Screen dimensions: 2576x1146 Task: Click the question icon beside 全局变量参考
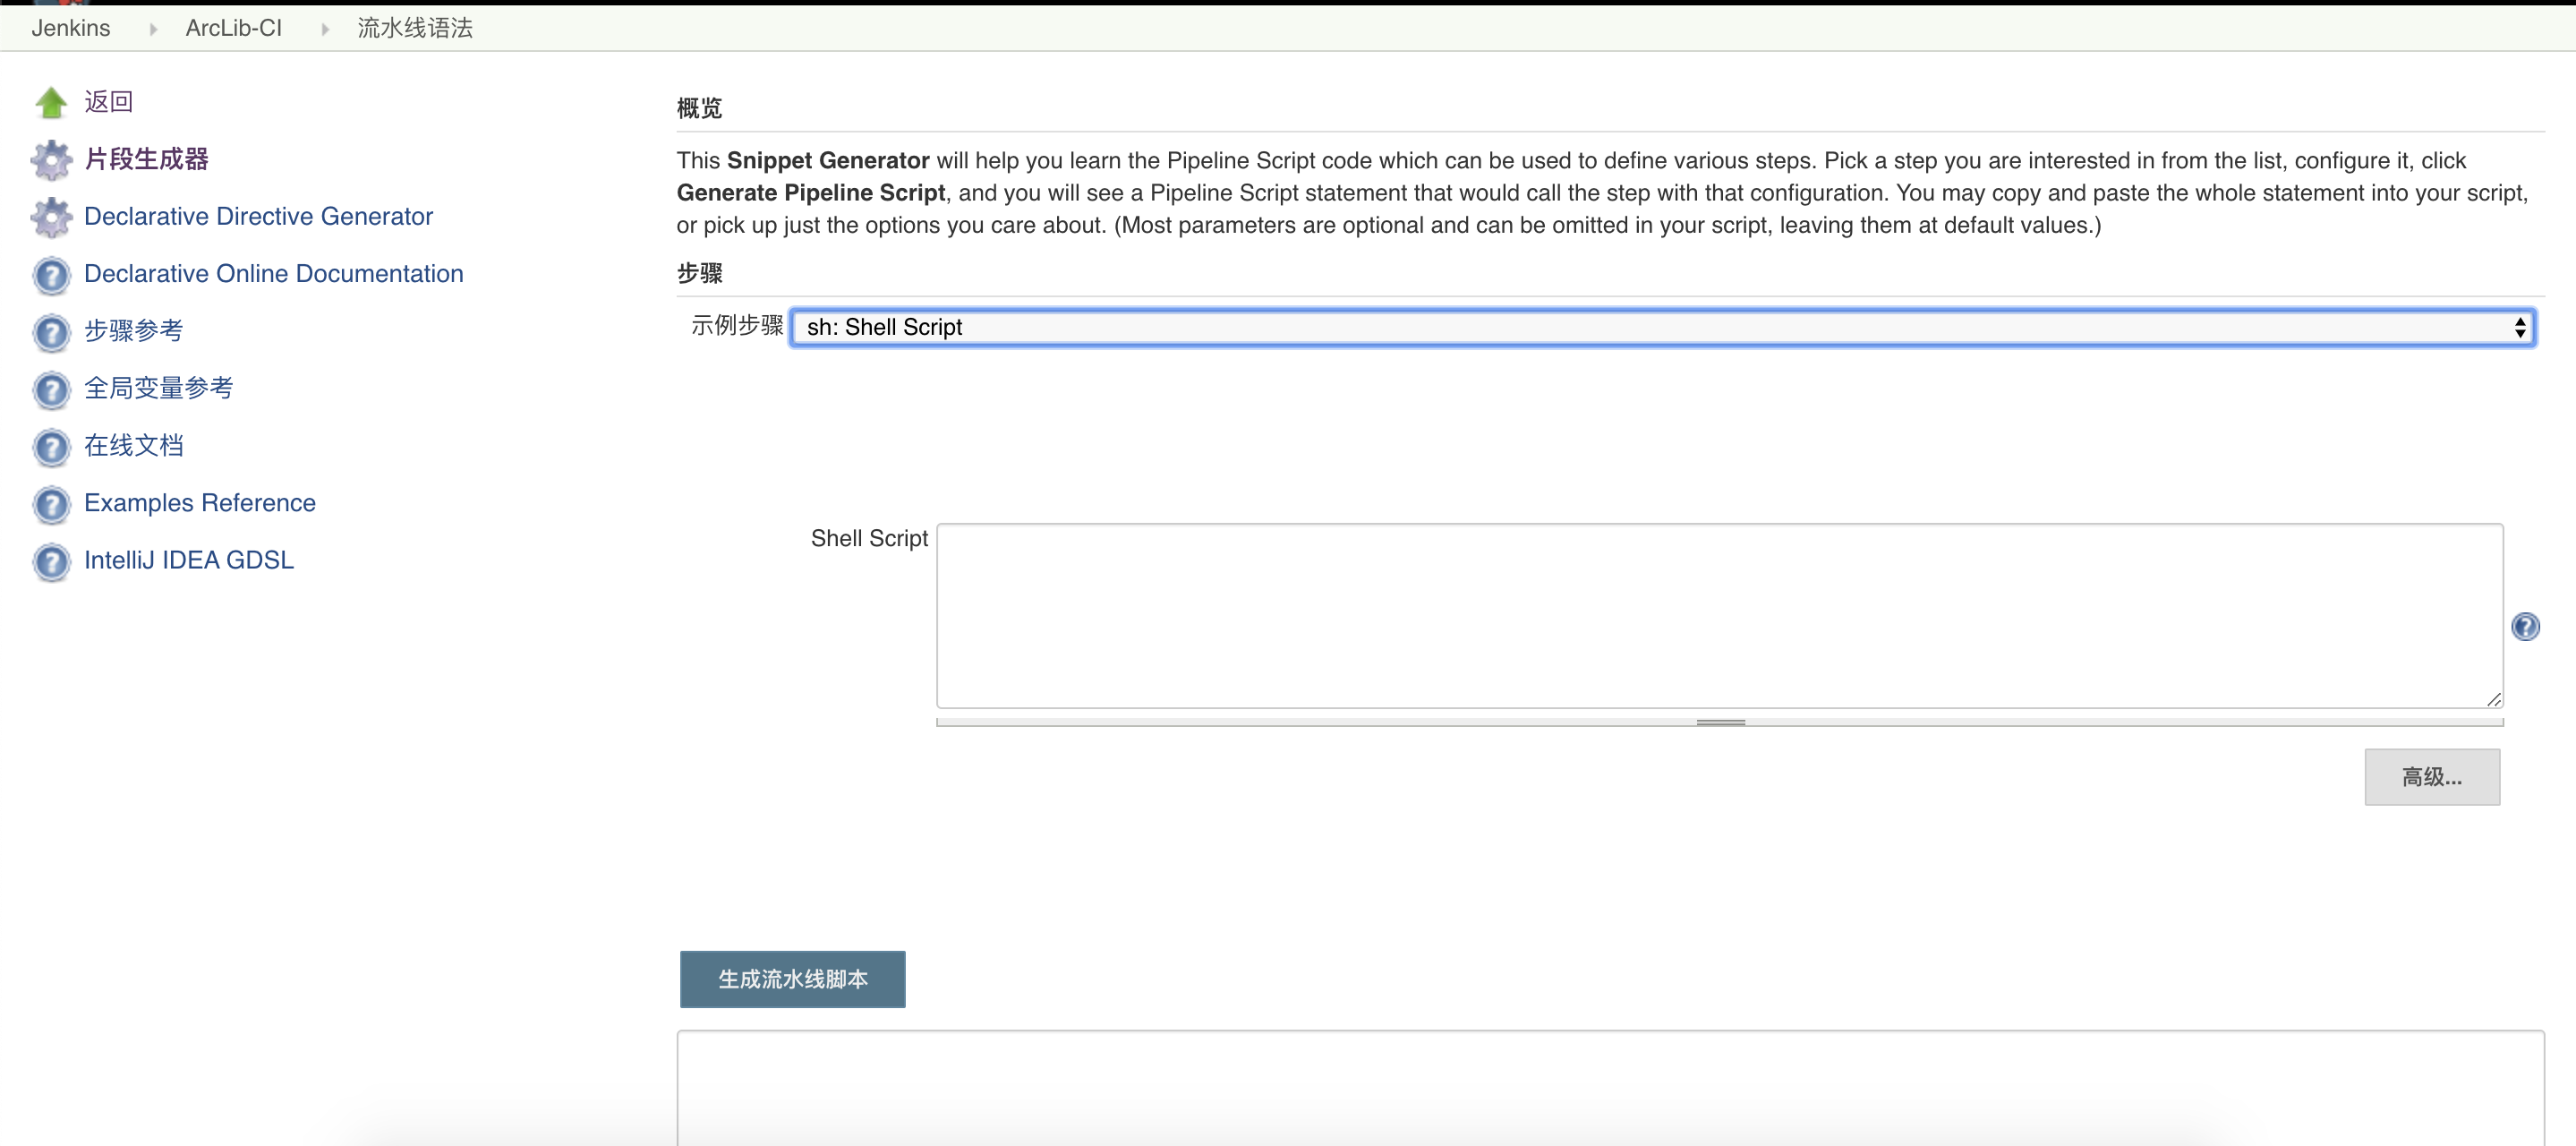[x=51, y=389]
